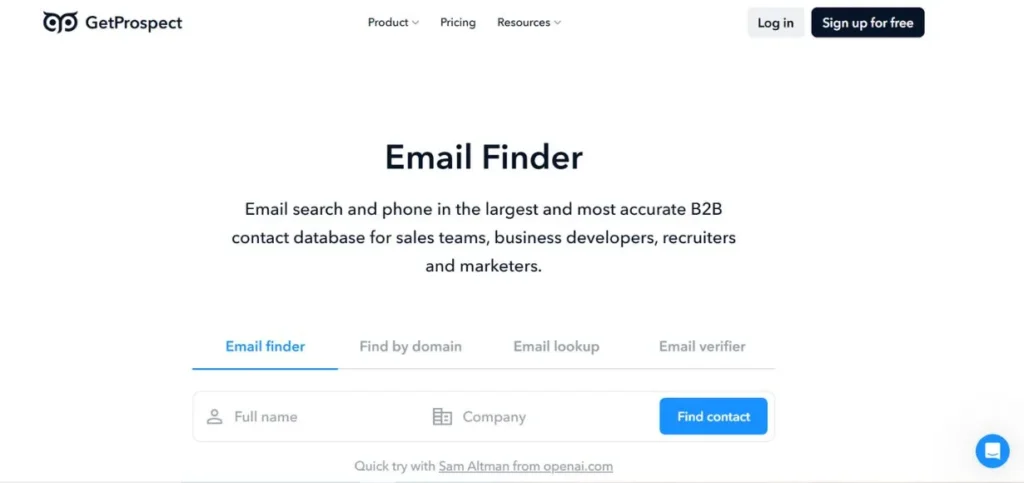Click the Log in button
This screenshot has height=483, width=1024.
775,23
